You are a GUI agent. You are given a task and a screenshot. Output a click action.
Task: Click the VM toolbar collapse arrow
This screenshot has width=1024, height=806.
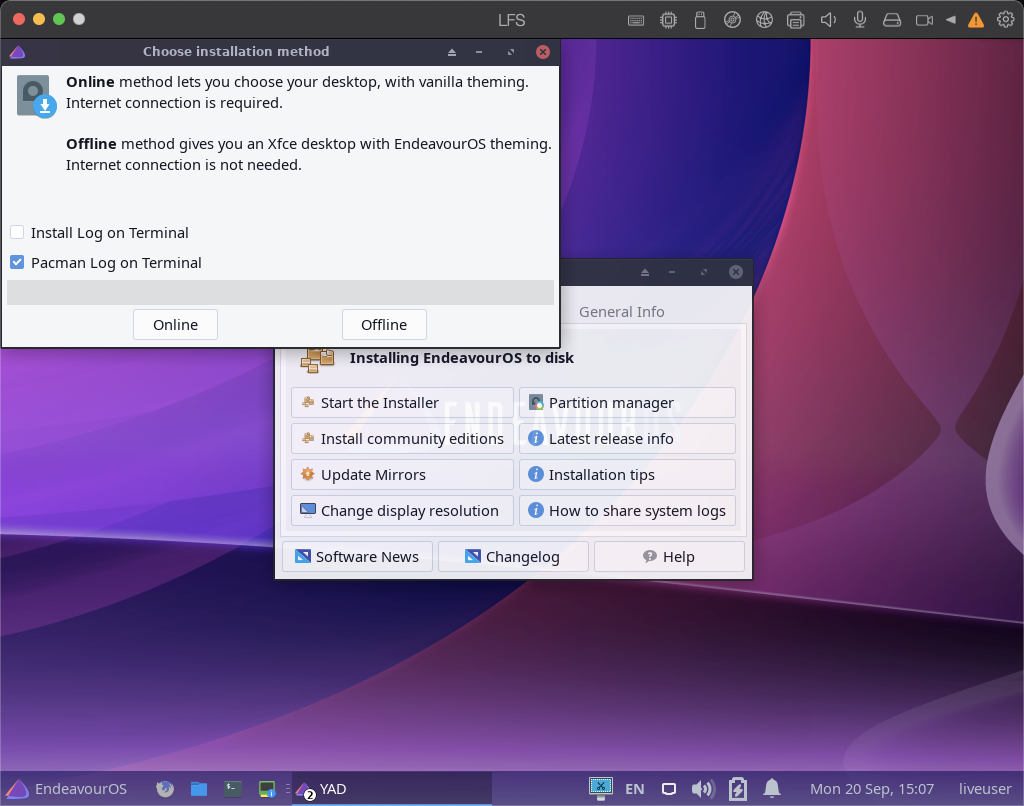click(x=951, y=20)
